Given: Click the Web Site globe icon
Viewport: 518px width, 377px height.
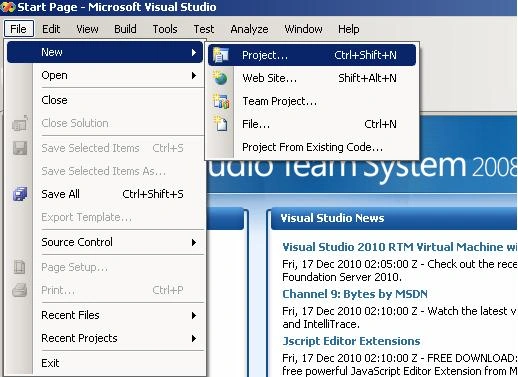Looking at the screenshot, I should (220, 78).
